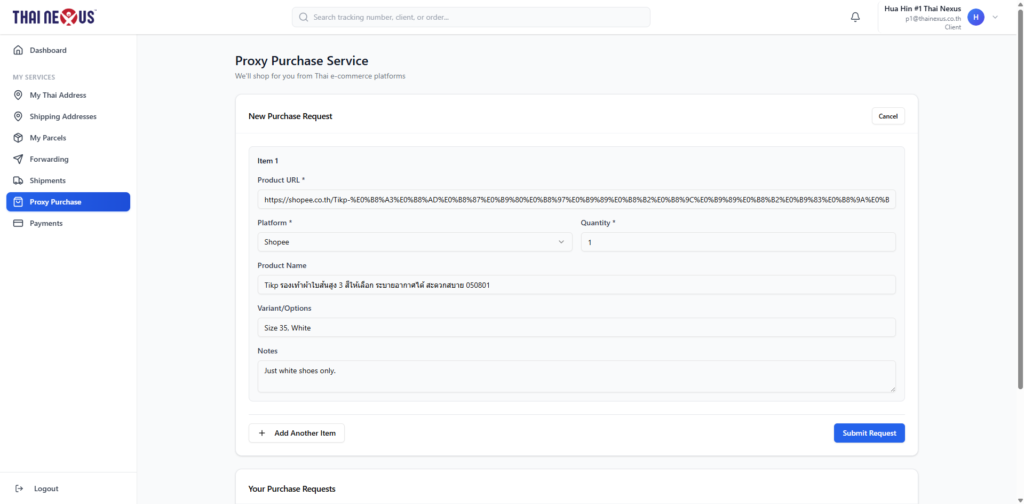Navigate to Forwarding

(68, 159)
